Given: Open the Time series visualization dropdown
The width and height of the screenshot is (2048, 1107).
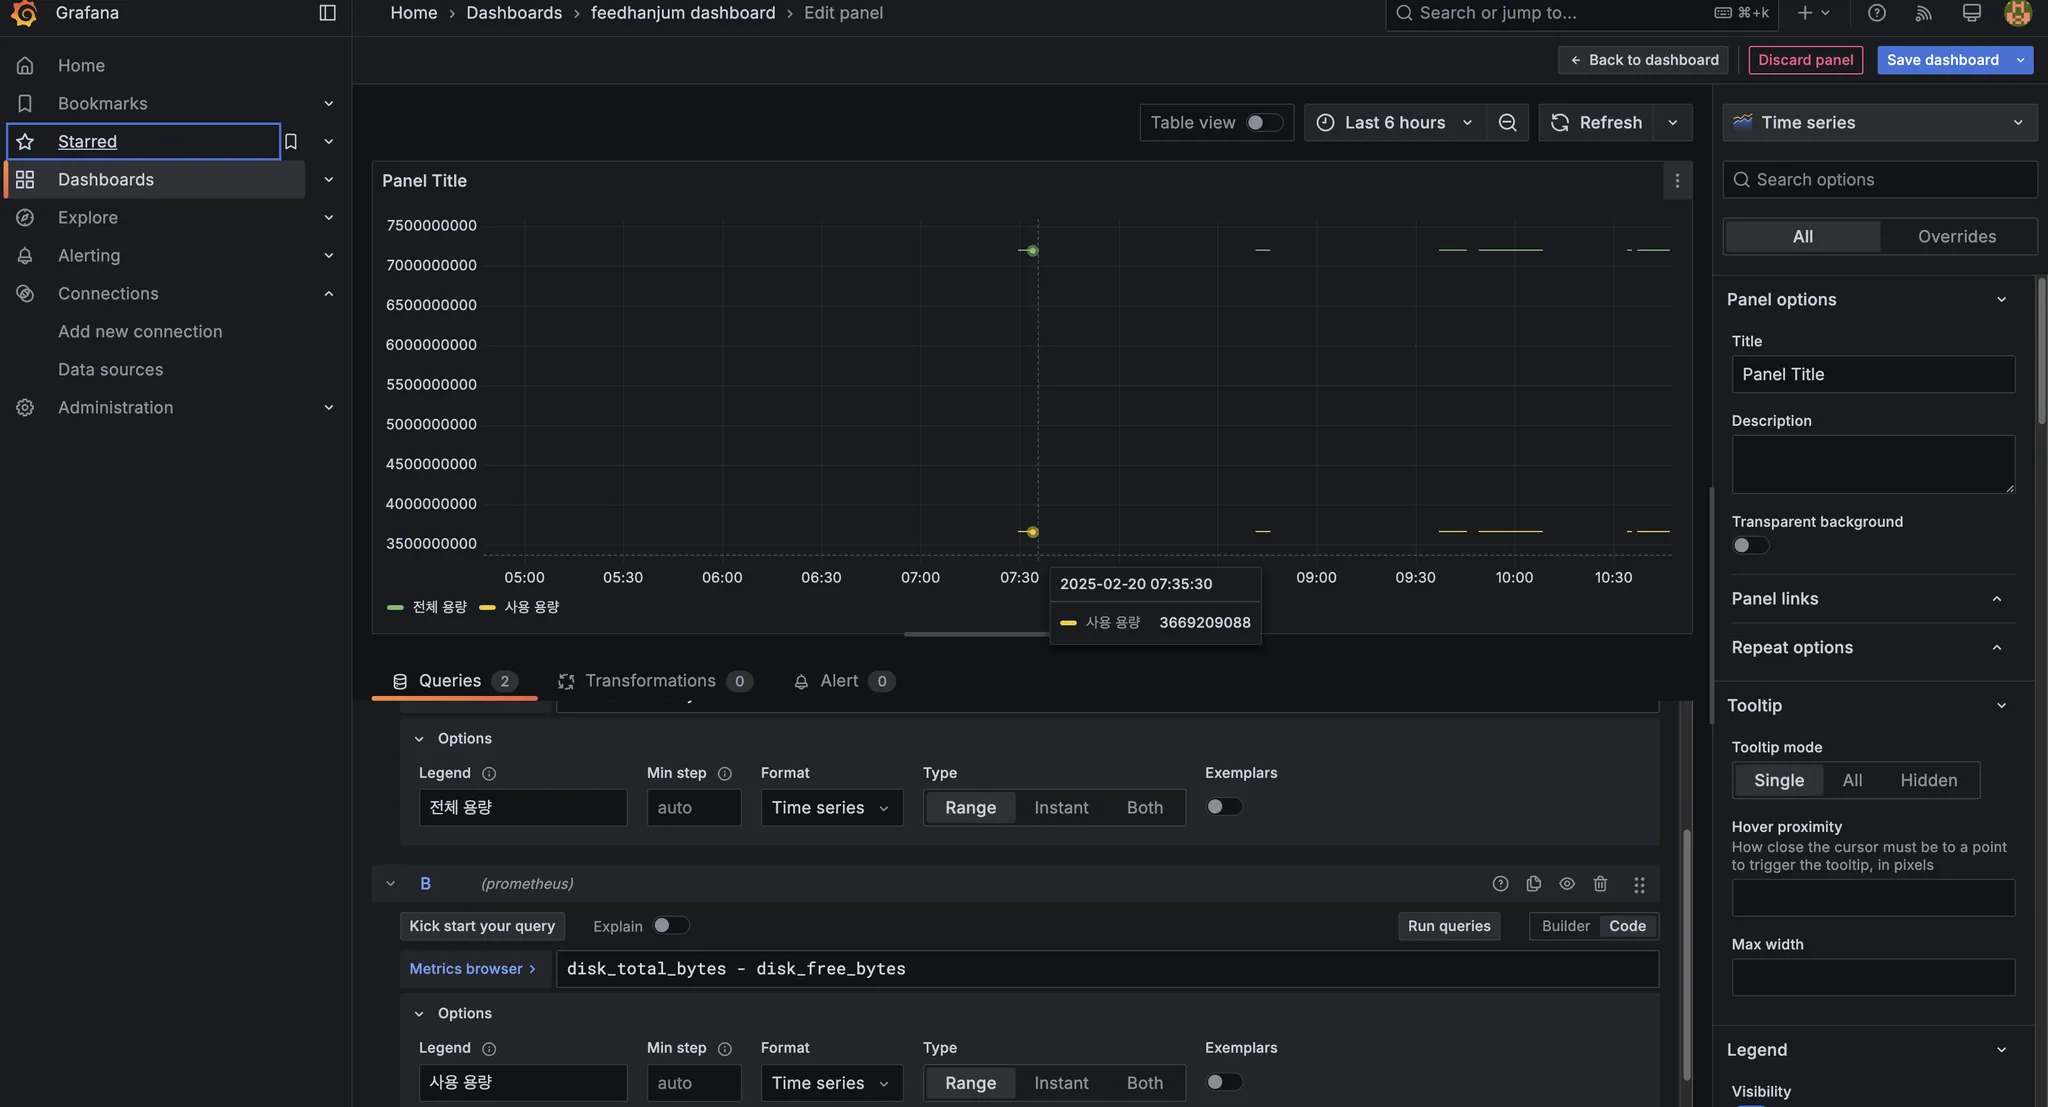Looking at the screenshot, I should 1879,123.
